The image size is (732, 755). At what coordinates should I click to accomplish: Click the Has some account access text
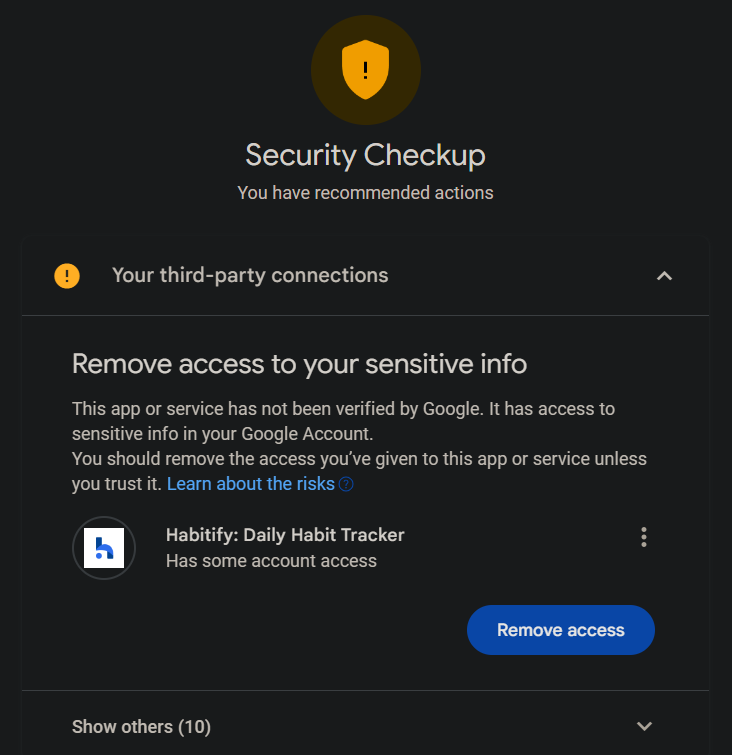click(x=271, y=561)
